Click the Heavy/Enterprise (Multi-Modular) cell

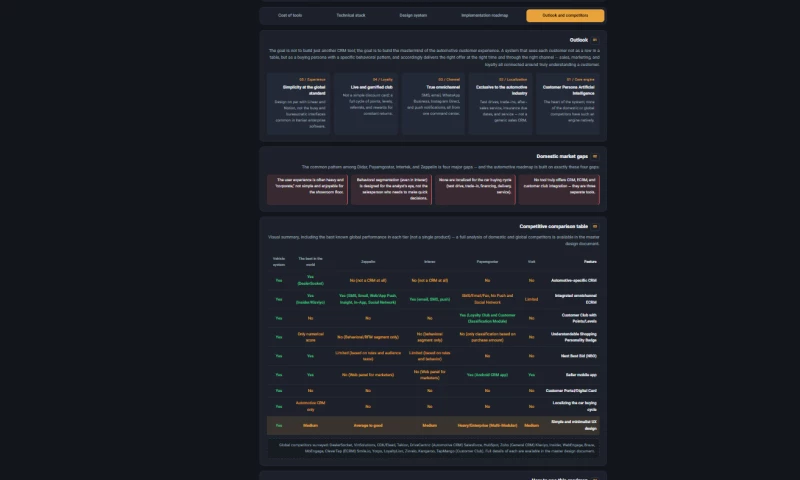487,425
